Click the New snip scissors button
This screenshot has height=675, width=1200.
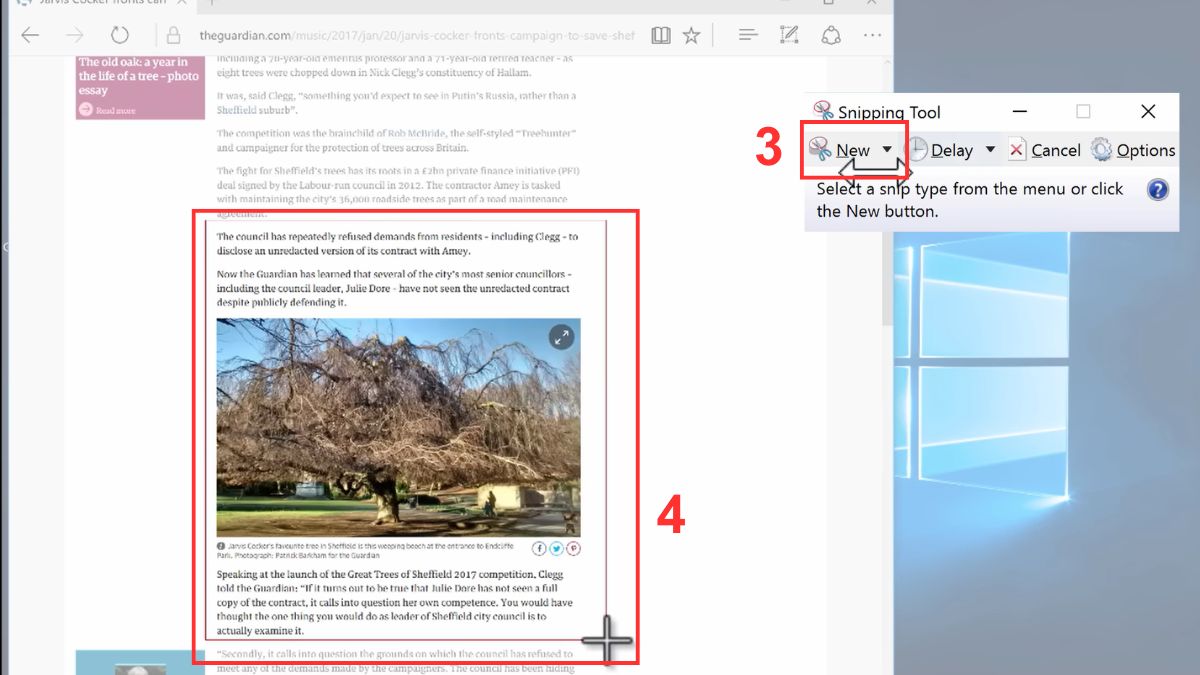point(840,150)
